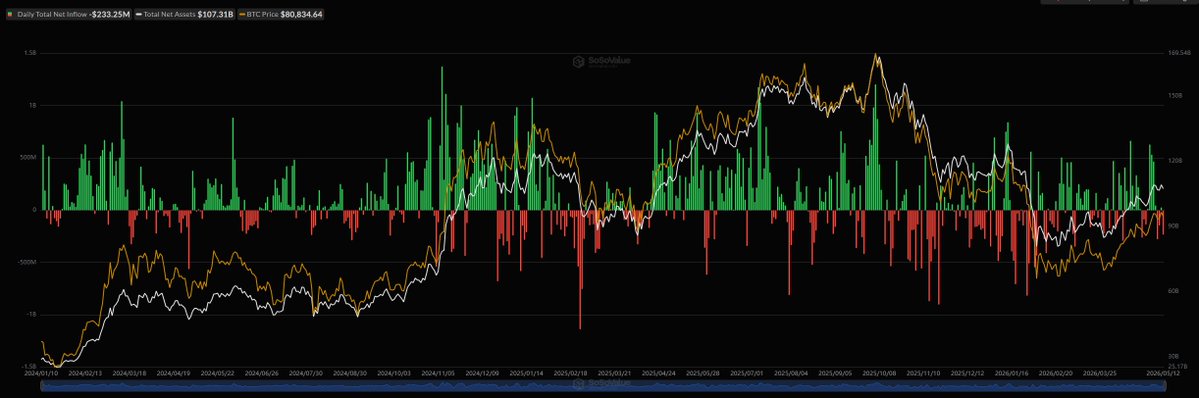The width and height of the screenshot is (1199, 398).
Task: Click the -$233.25M net inflow value
Action: [110, 15]
